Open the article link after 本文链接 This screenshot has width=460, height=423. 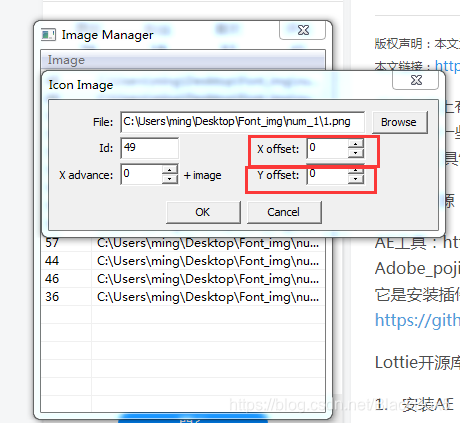click(447, 66)
